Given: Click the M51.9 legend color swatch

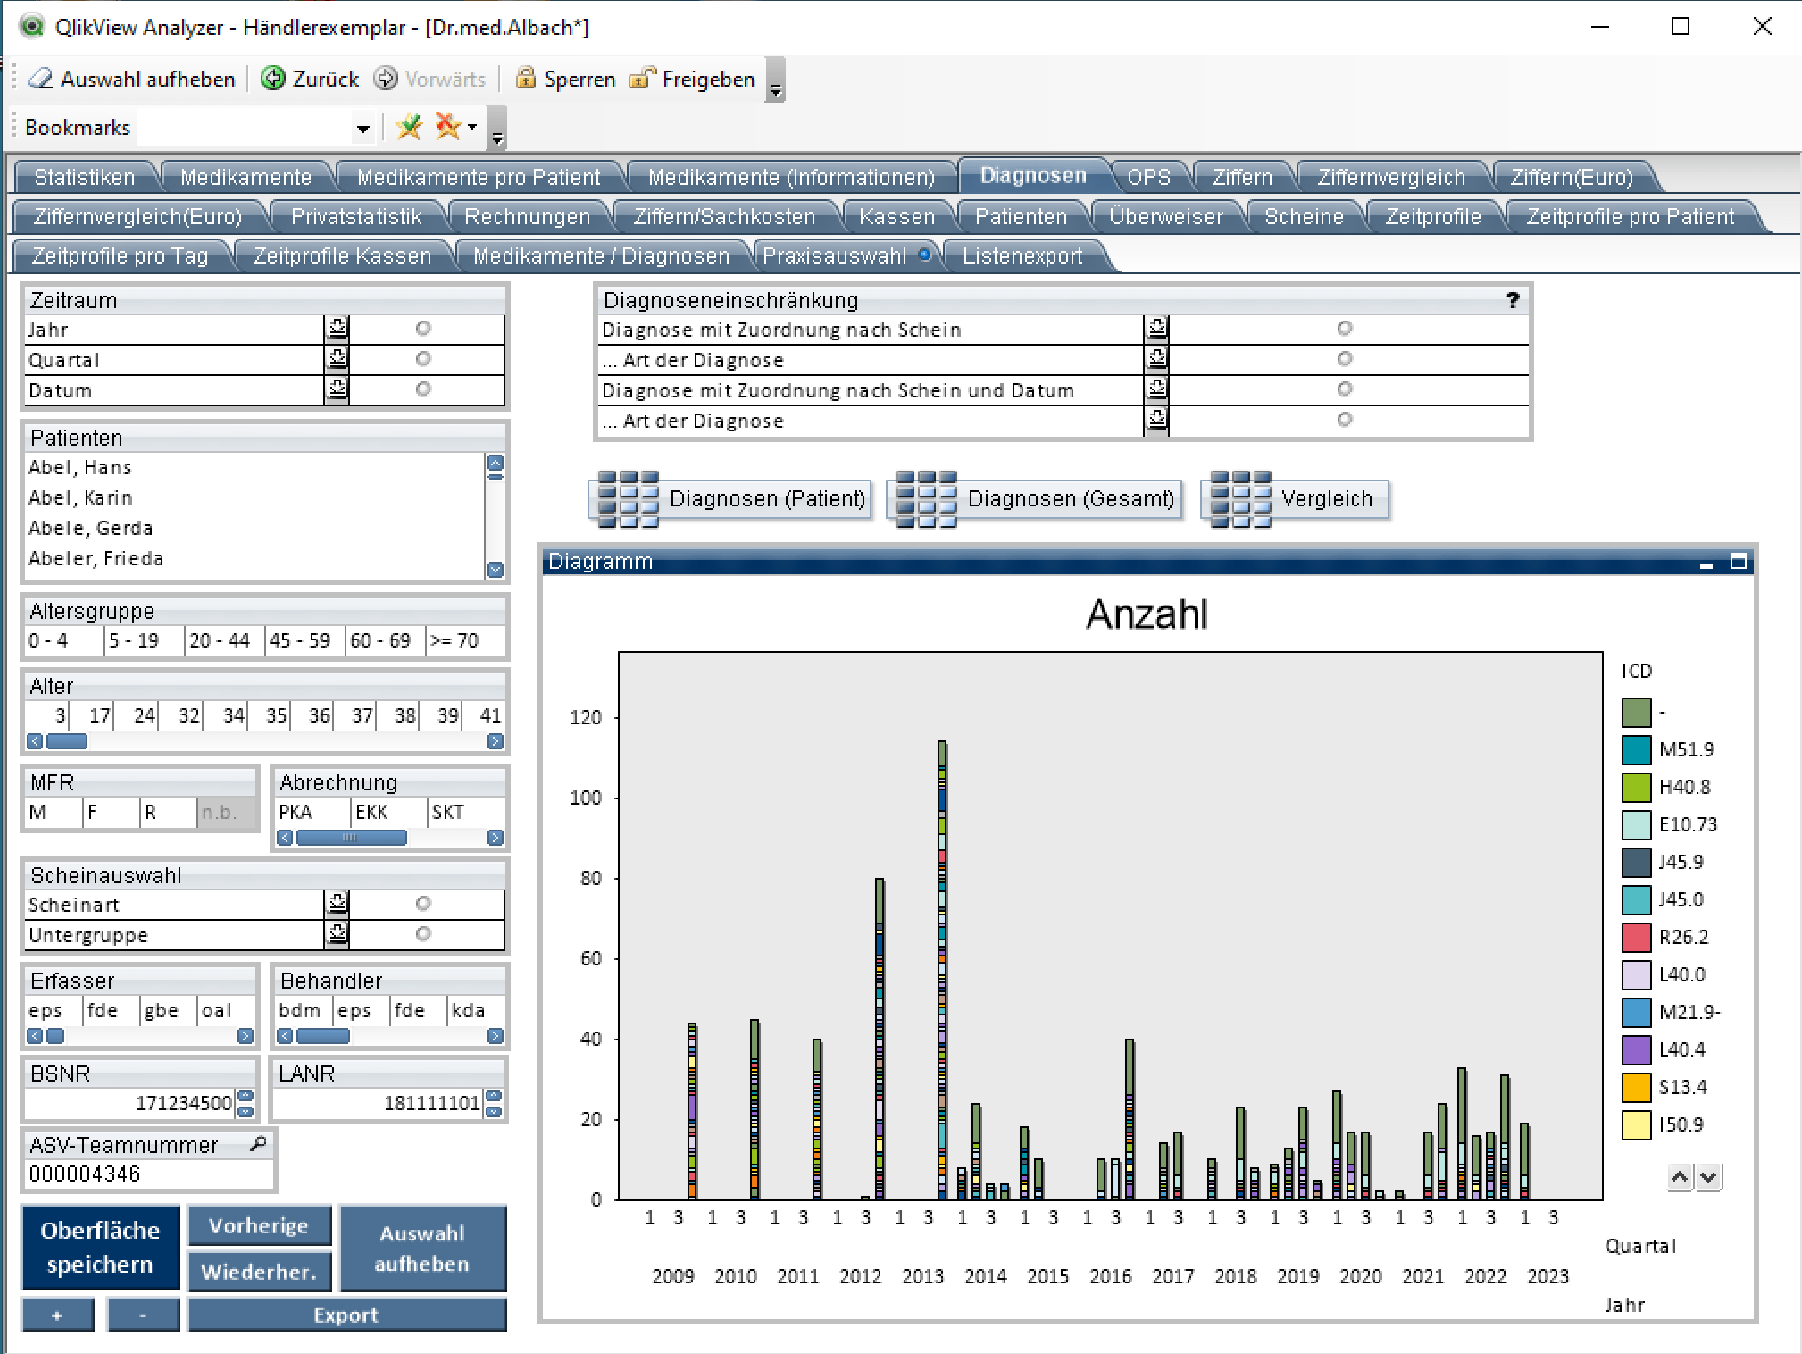Looking at the screenshot, I should click(1636, 750).
